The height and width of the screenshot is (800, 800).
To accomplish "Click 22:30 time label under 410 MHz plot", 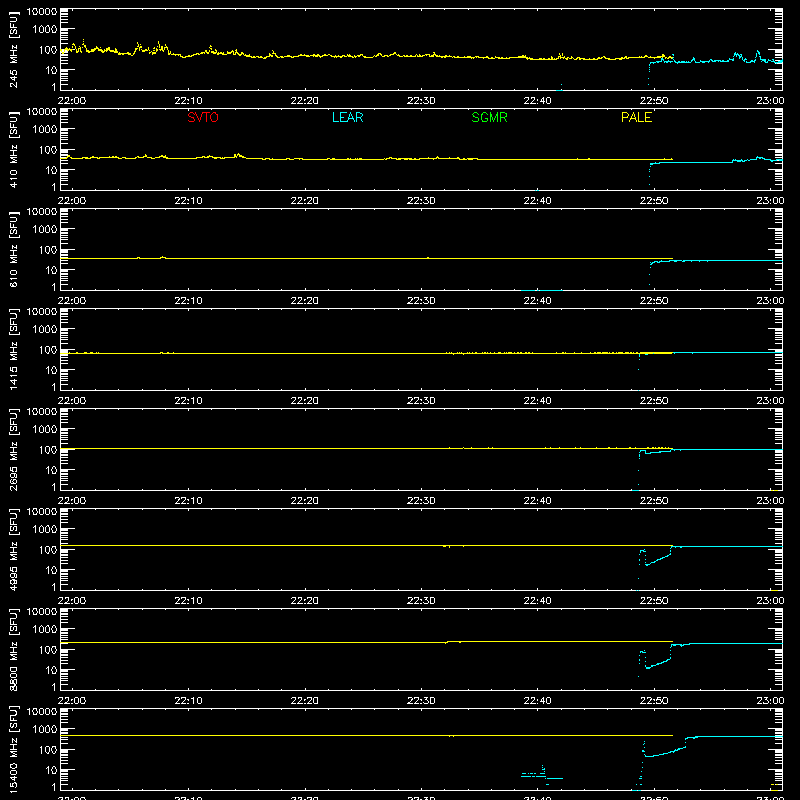I will 421,201.
